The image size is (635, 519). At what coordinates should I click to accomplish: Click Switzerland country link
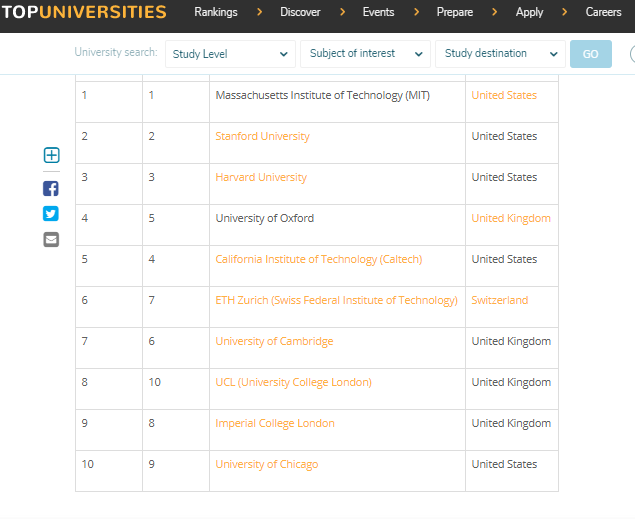[x=499, y=300]
